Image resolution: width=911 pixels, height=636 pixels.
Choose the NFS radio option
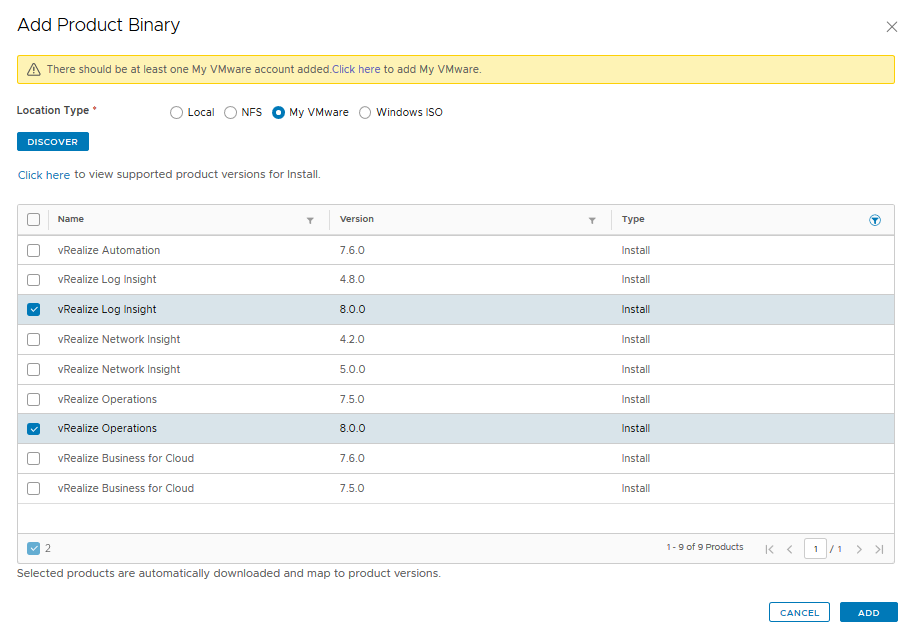click(x=231, y=113)
